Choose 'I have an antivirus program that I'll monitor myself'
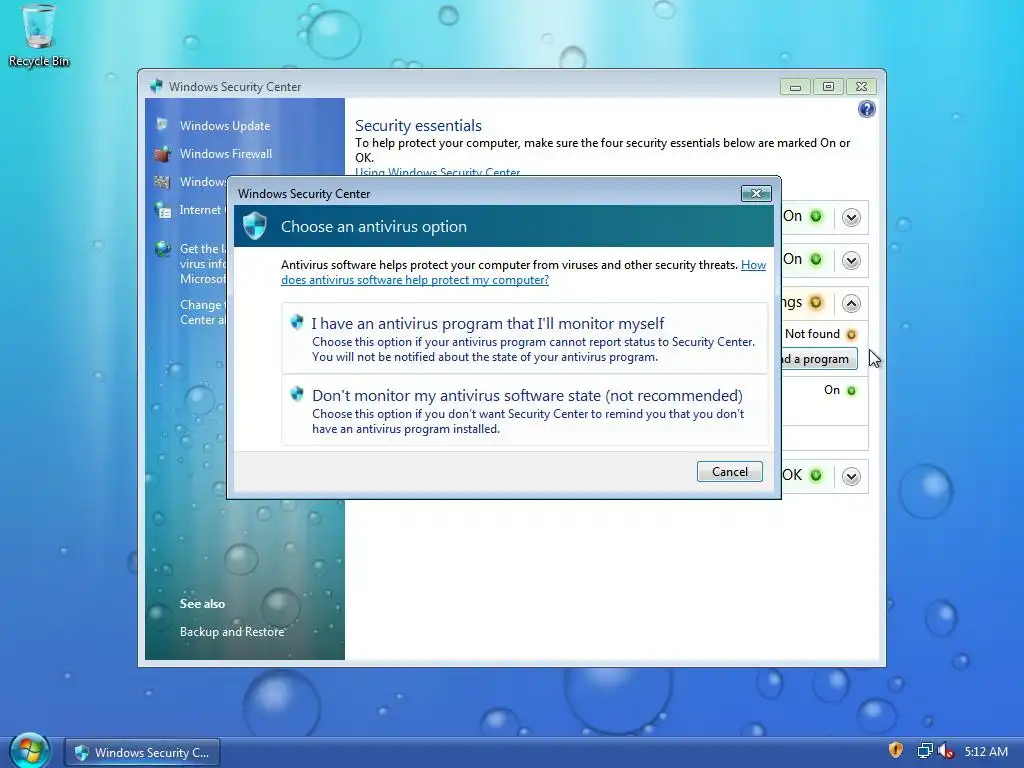Image resolution: width=1024 pixels, height=768 pixels. click(525, 338)
